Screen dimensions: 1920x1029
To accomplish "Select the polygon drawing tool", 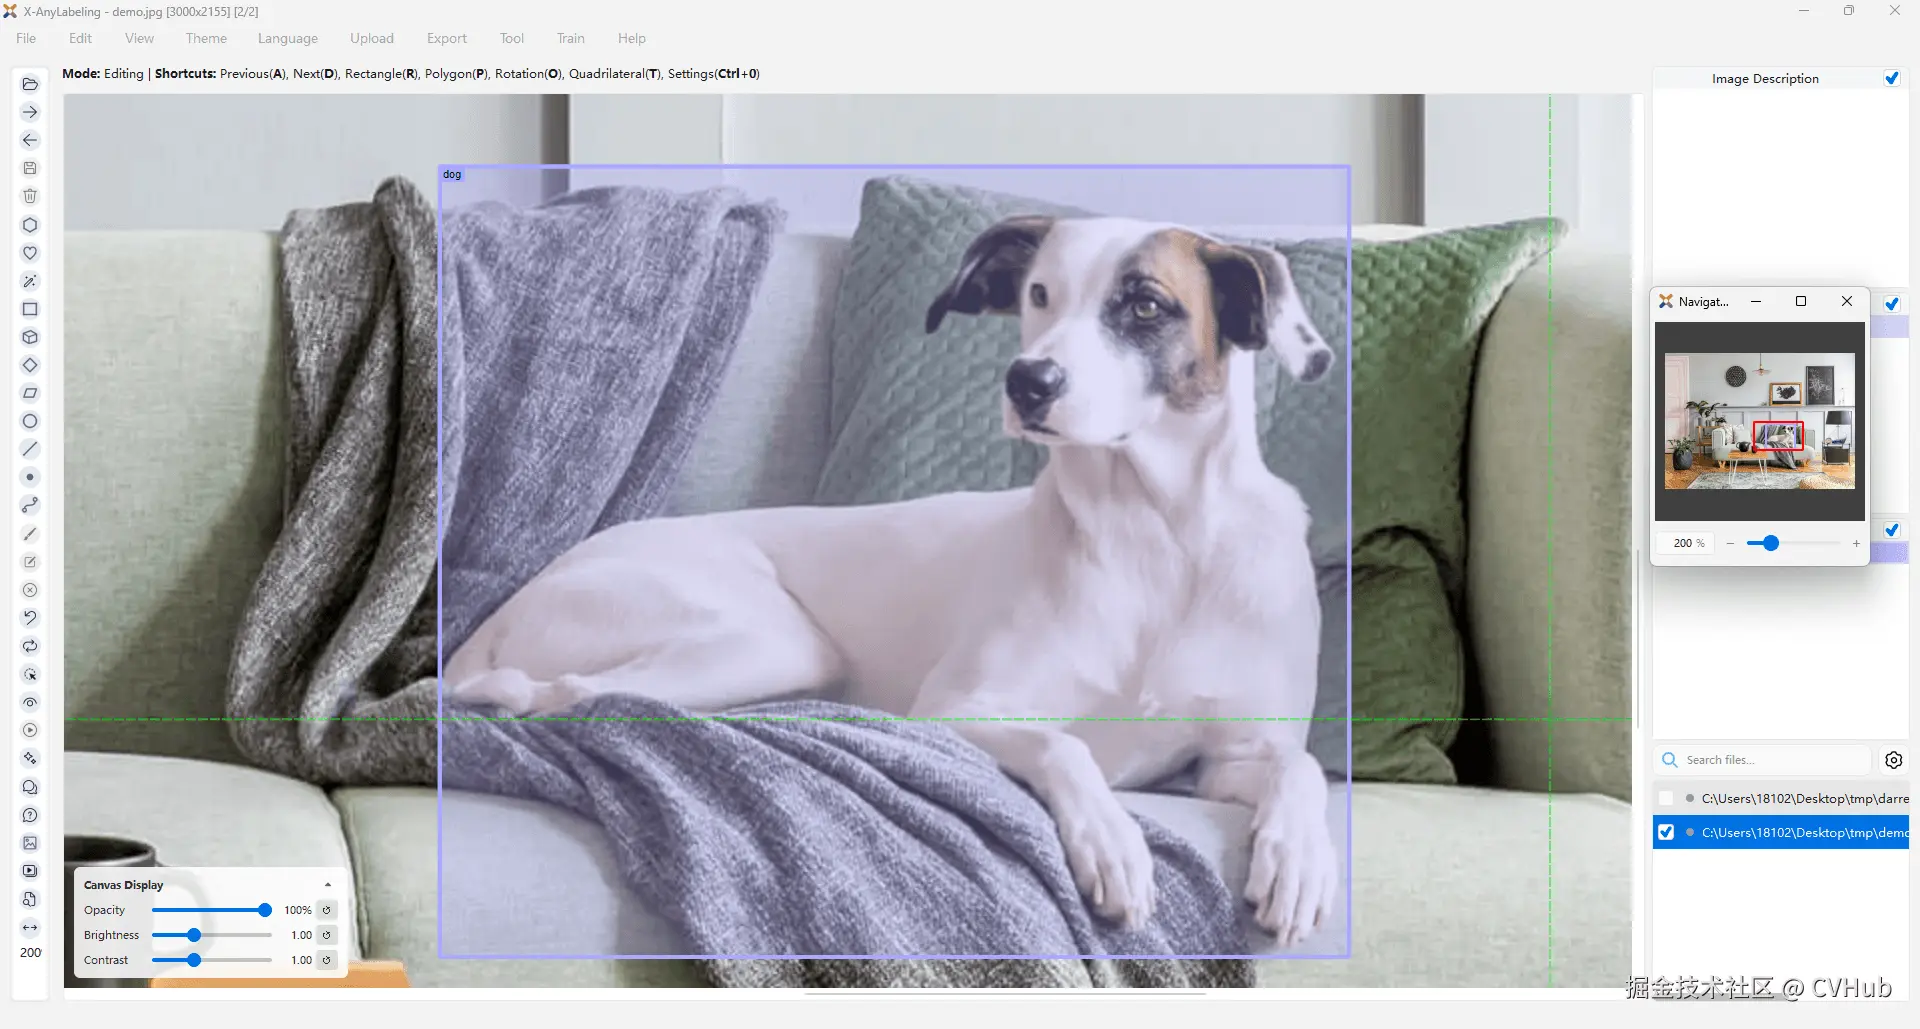I will (30, 225).
